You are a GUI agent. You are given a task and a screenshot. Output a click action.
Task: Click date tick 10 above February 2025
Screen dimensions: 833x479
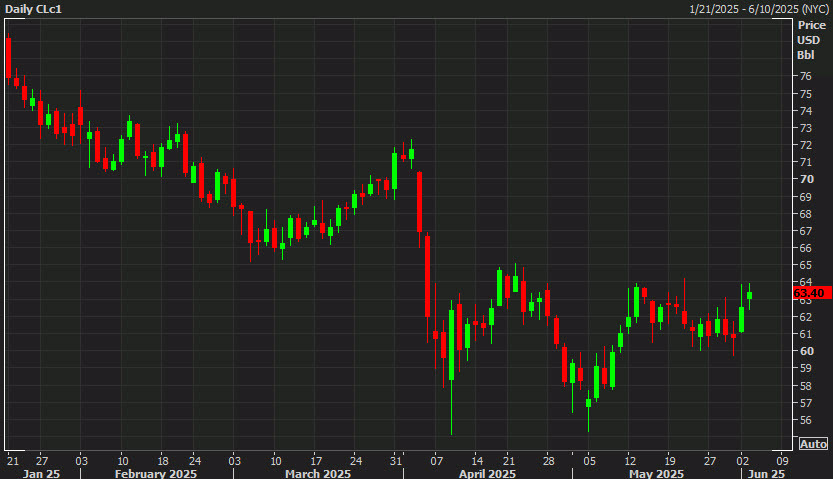point(123,461)
